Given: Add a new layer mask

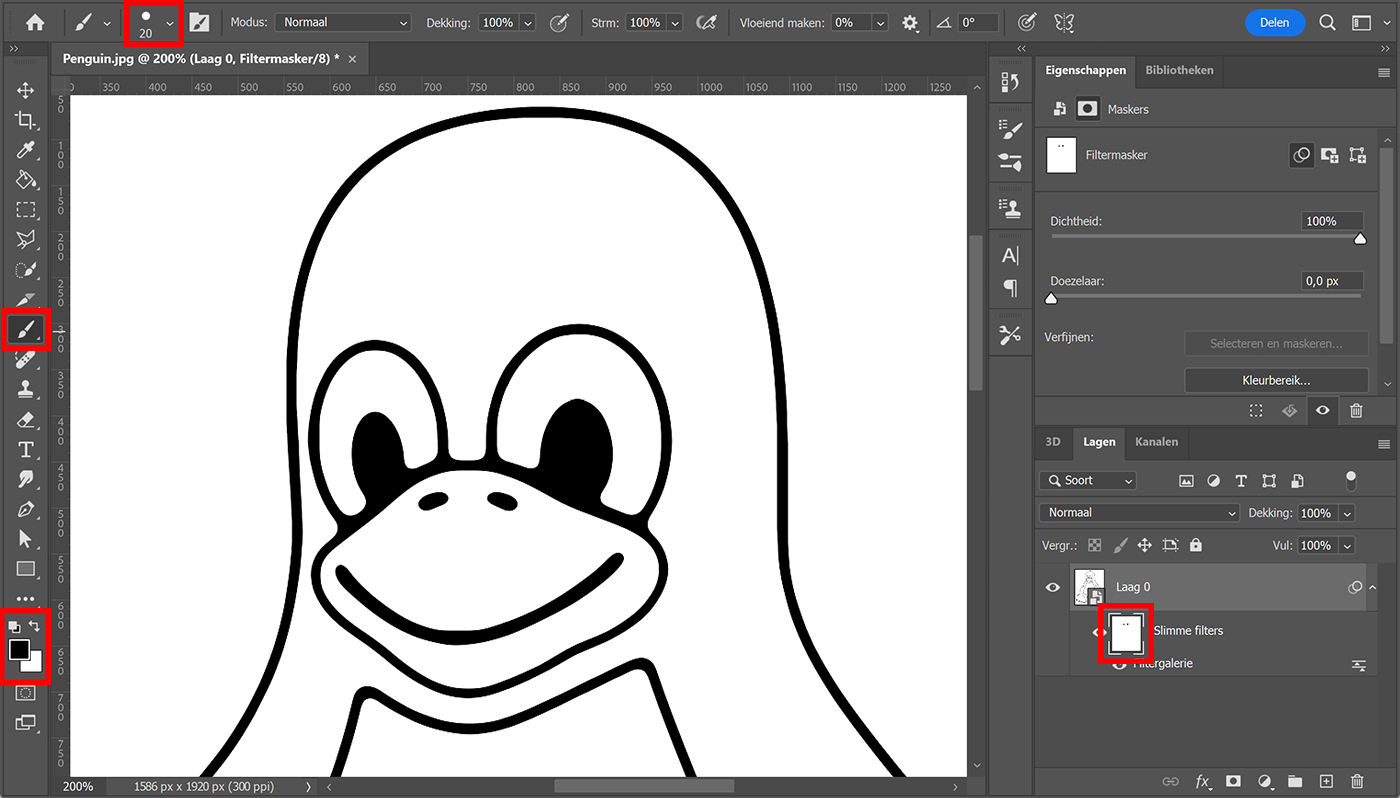Looking at the screenshot, I should [1233, 782].
